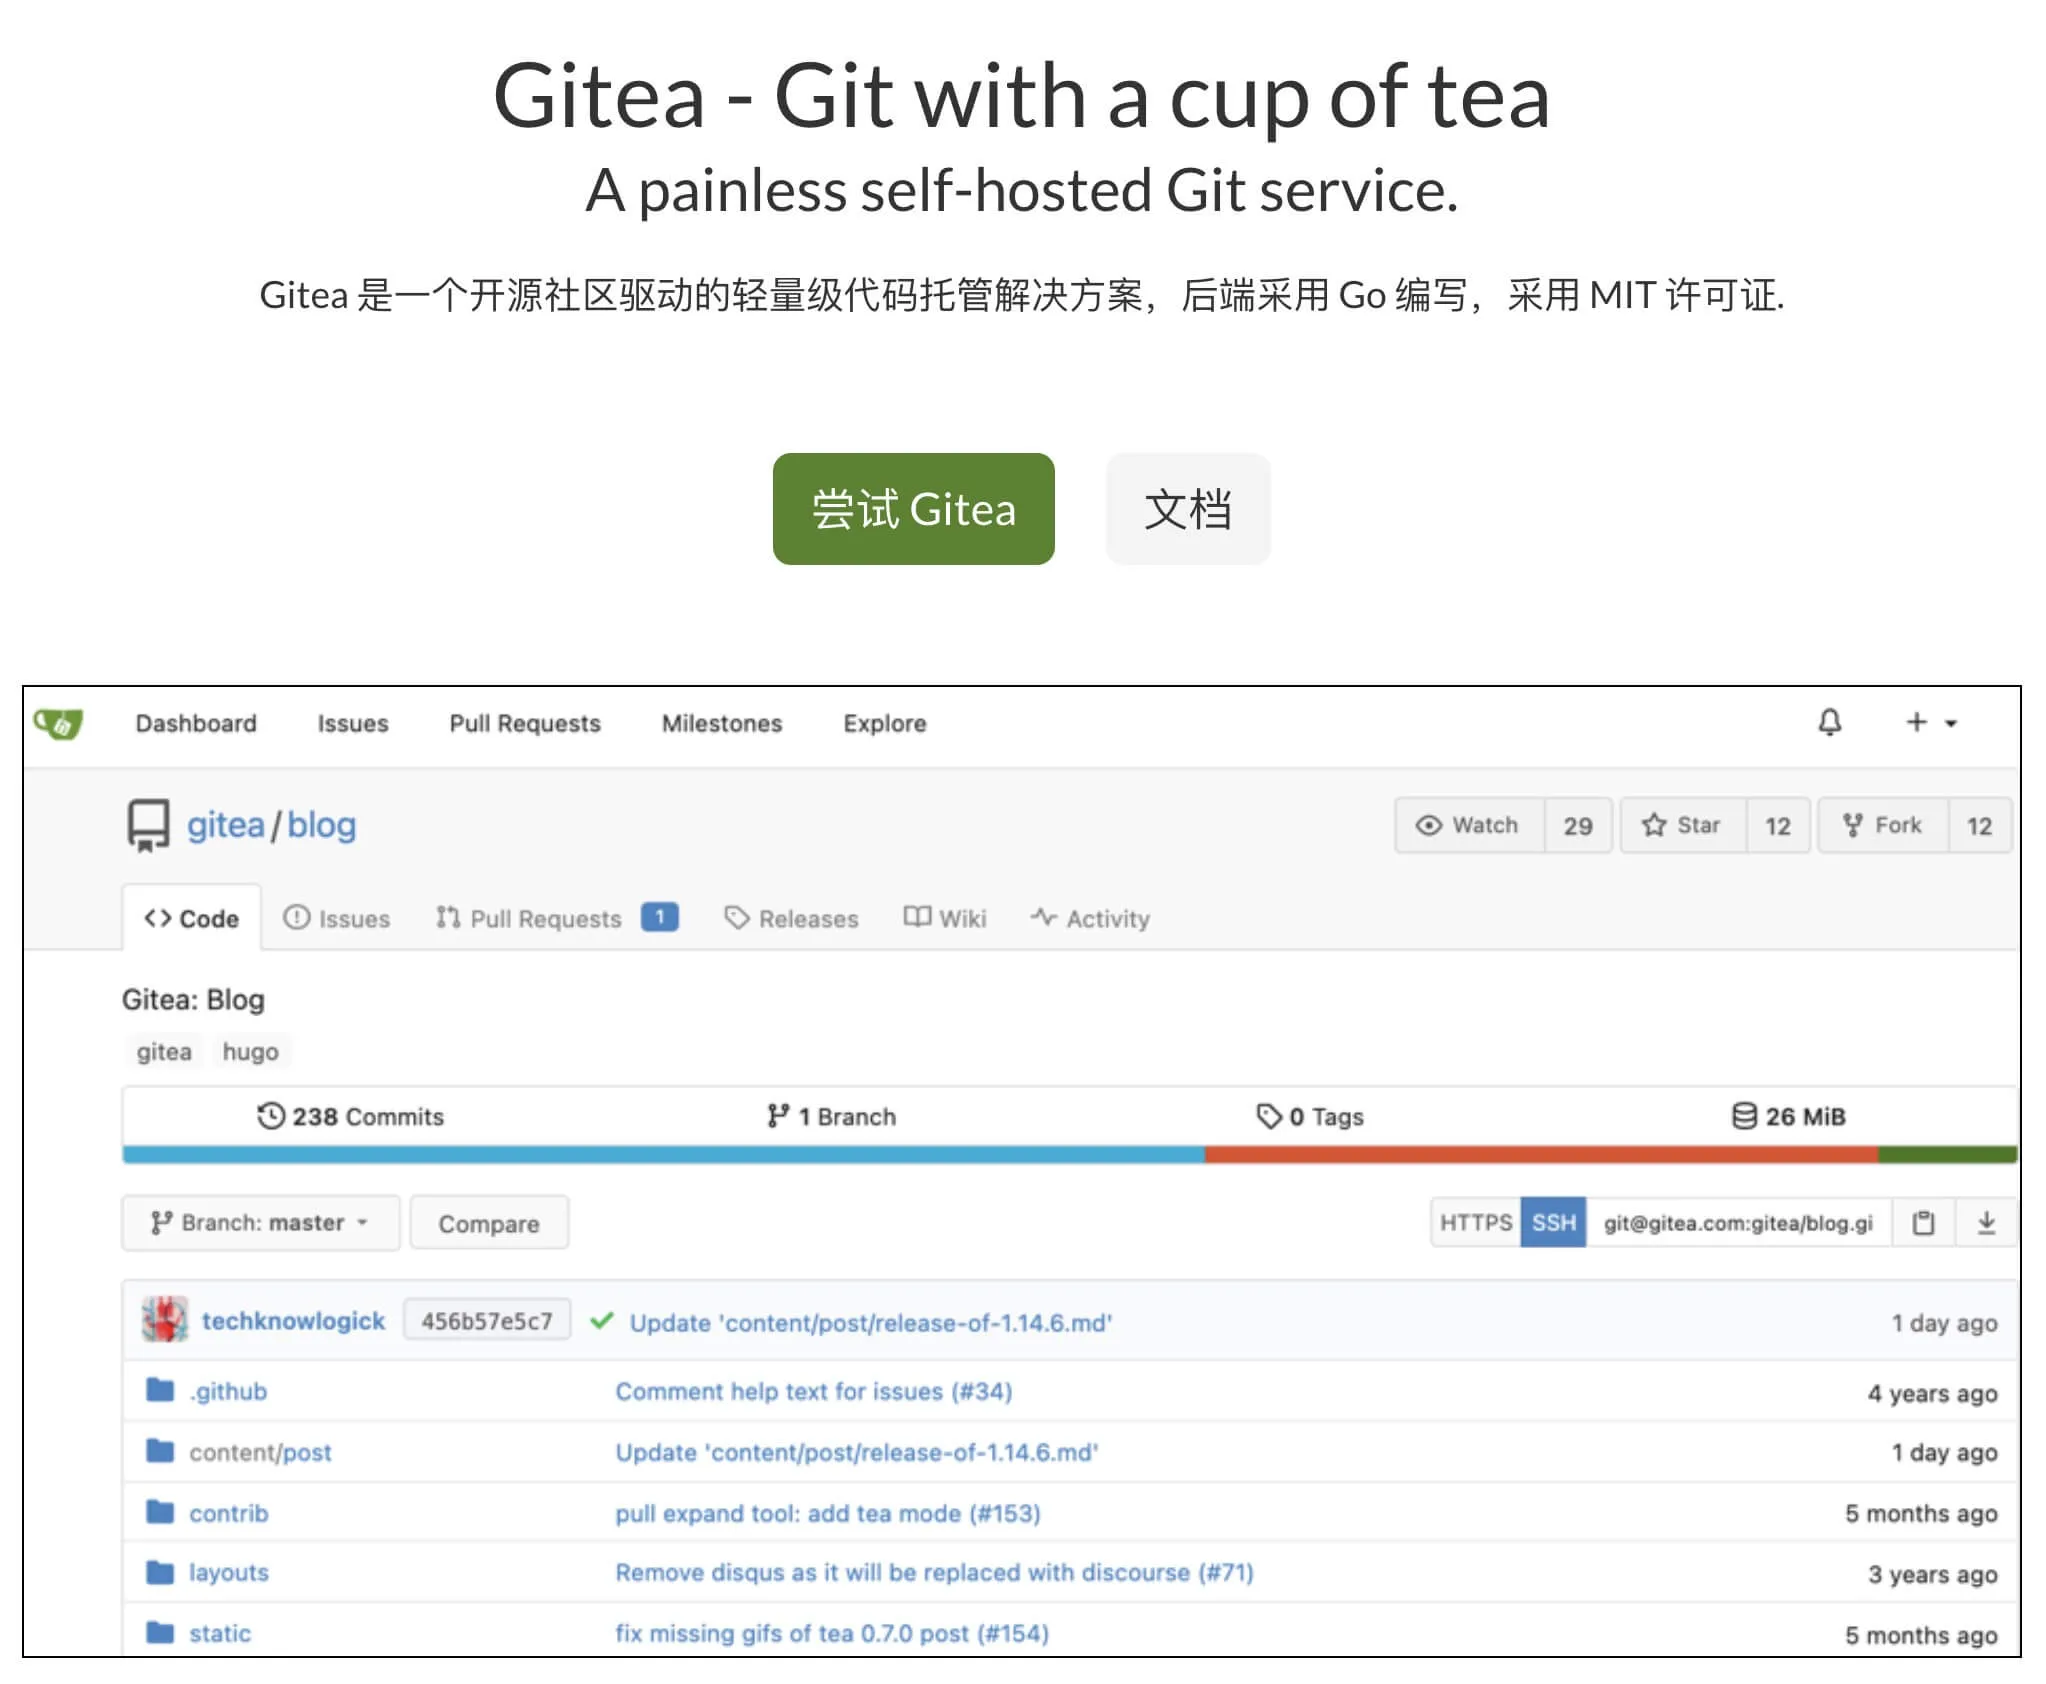Click the download repository icon
This screenshot has width=2046, height=1684.
(x=1986, y=1222)
